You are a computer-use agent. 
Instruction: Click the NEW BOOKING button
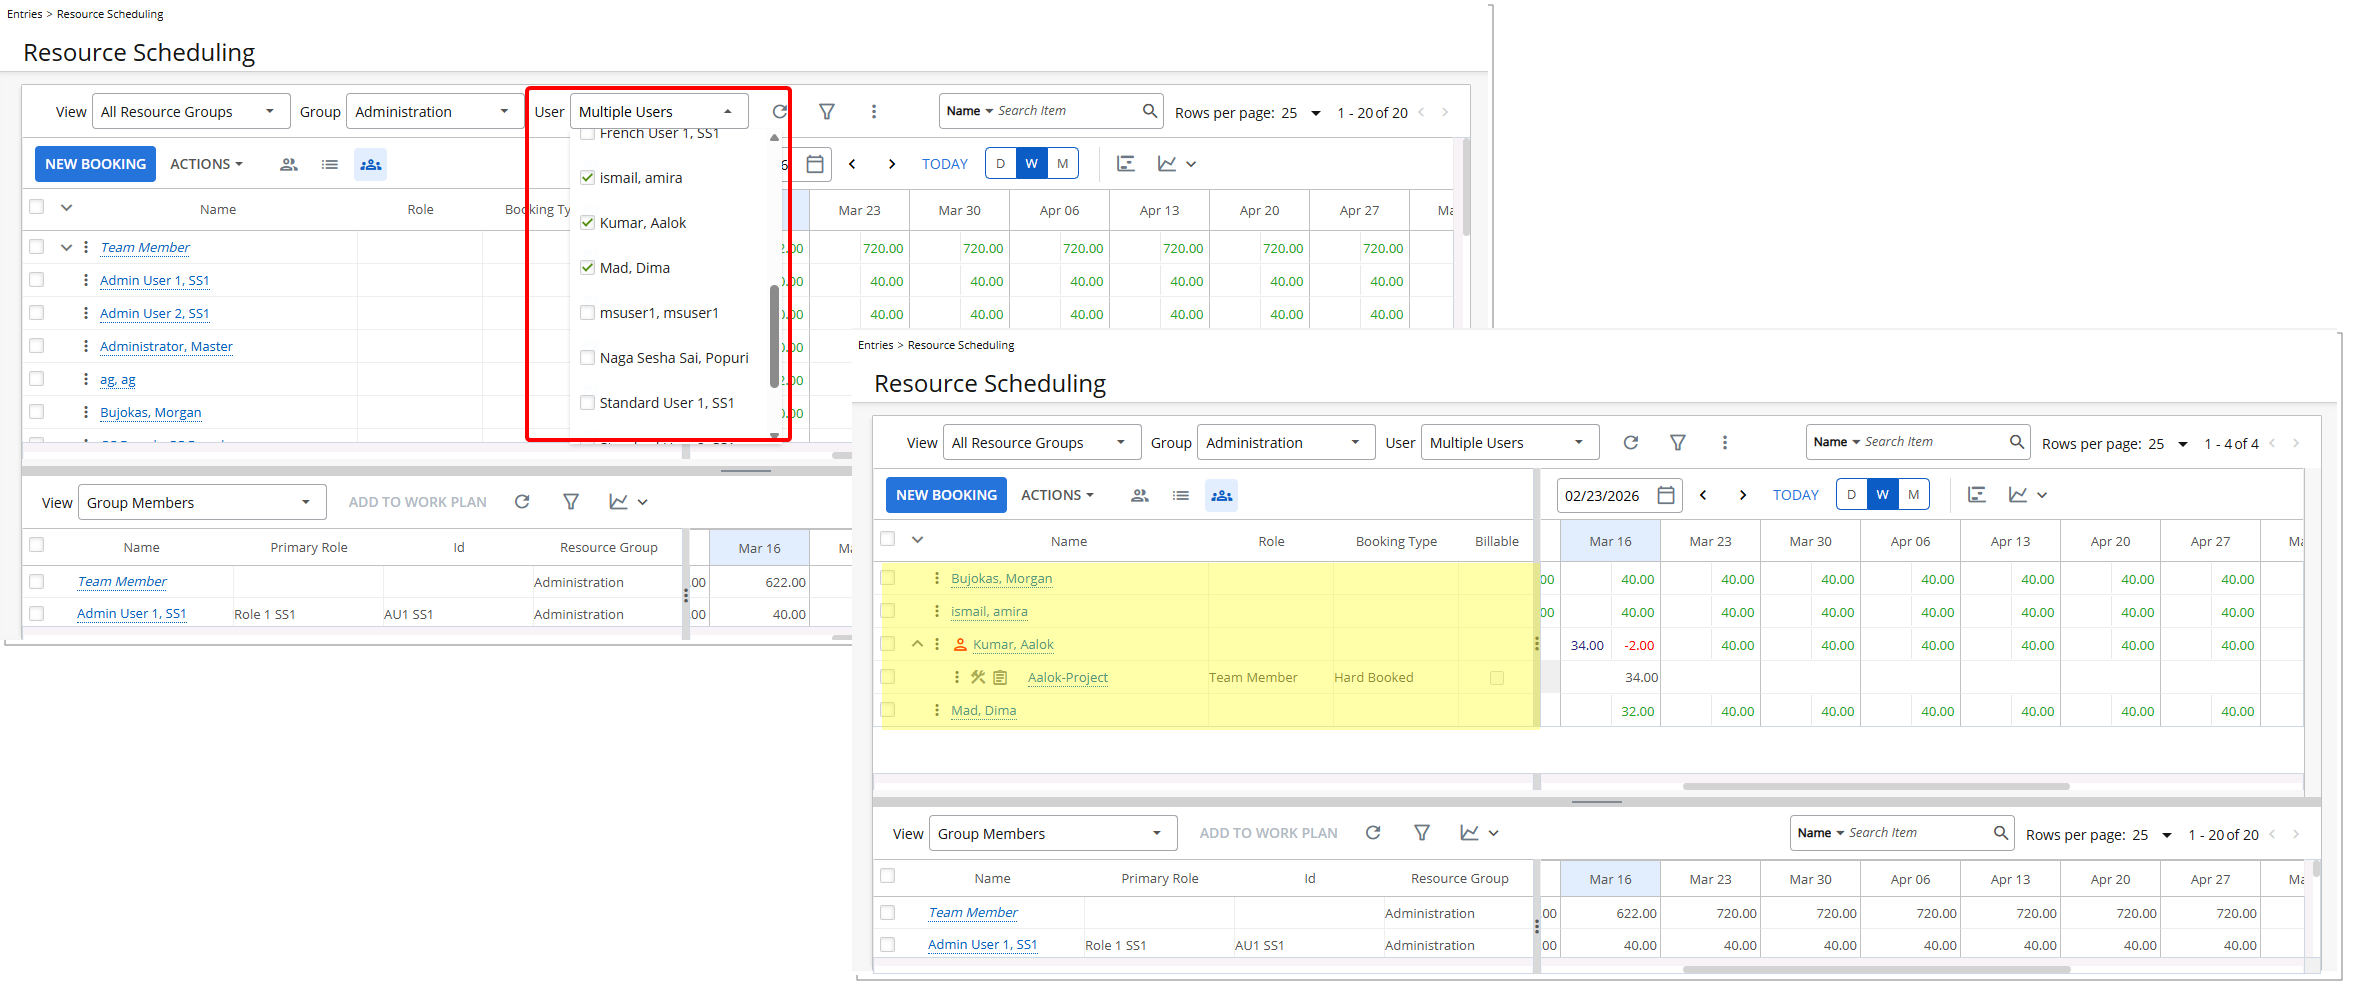click(945, 494)
